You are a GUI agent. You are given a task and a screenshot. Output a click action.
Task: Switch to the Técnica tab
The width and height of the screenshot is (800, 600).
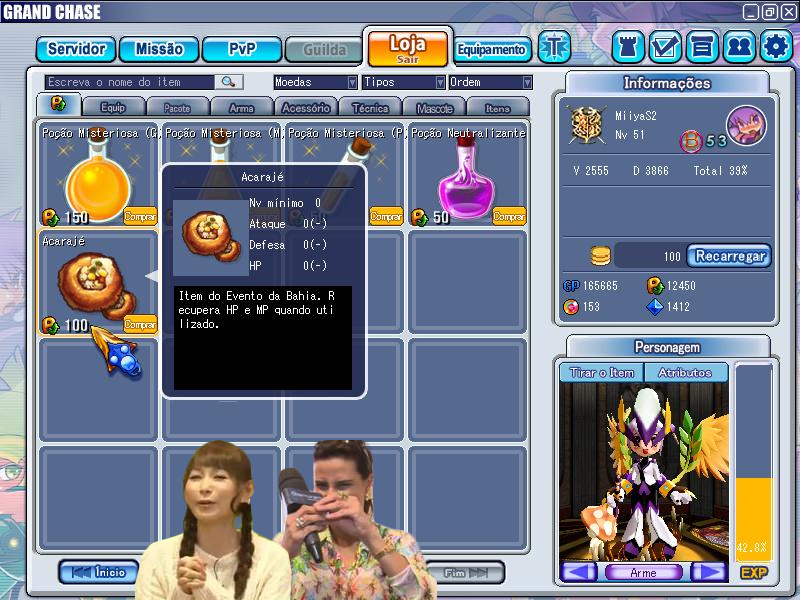click(370, 107)
